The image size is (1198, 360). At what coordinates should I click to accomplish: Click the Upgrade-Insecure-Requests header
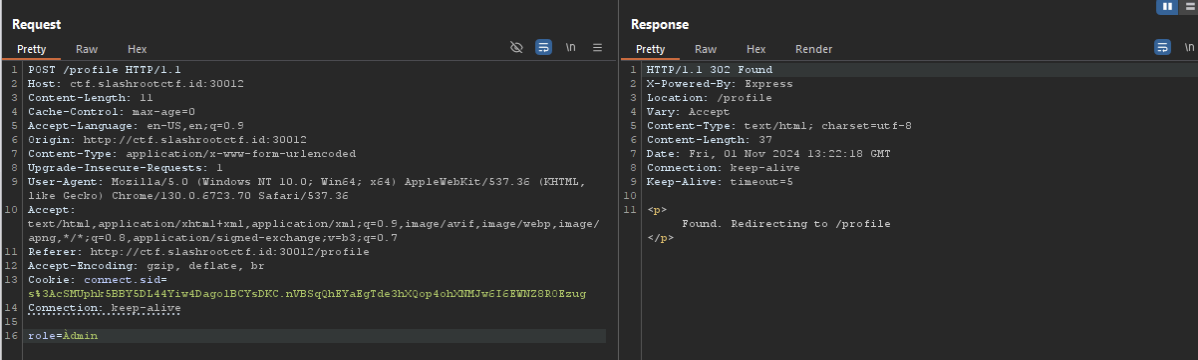(x=125, y=167)
